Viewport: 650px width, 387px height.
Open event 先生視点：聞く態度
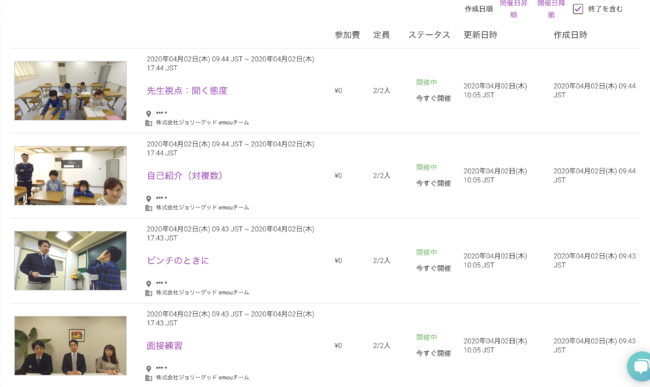tap(187, 91)
